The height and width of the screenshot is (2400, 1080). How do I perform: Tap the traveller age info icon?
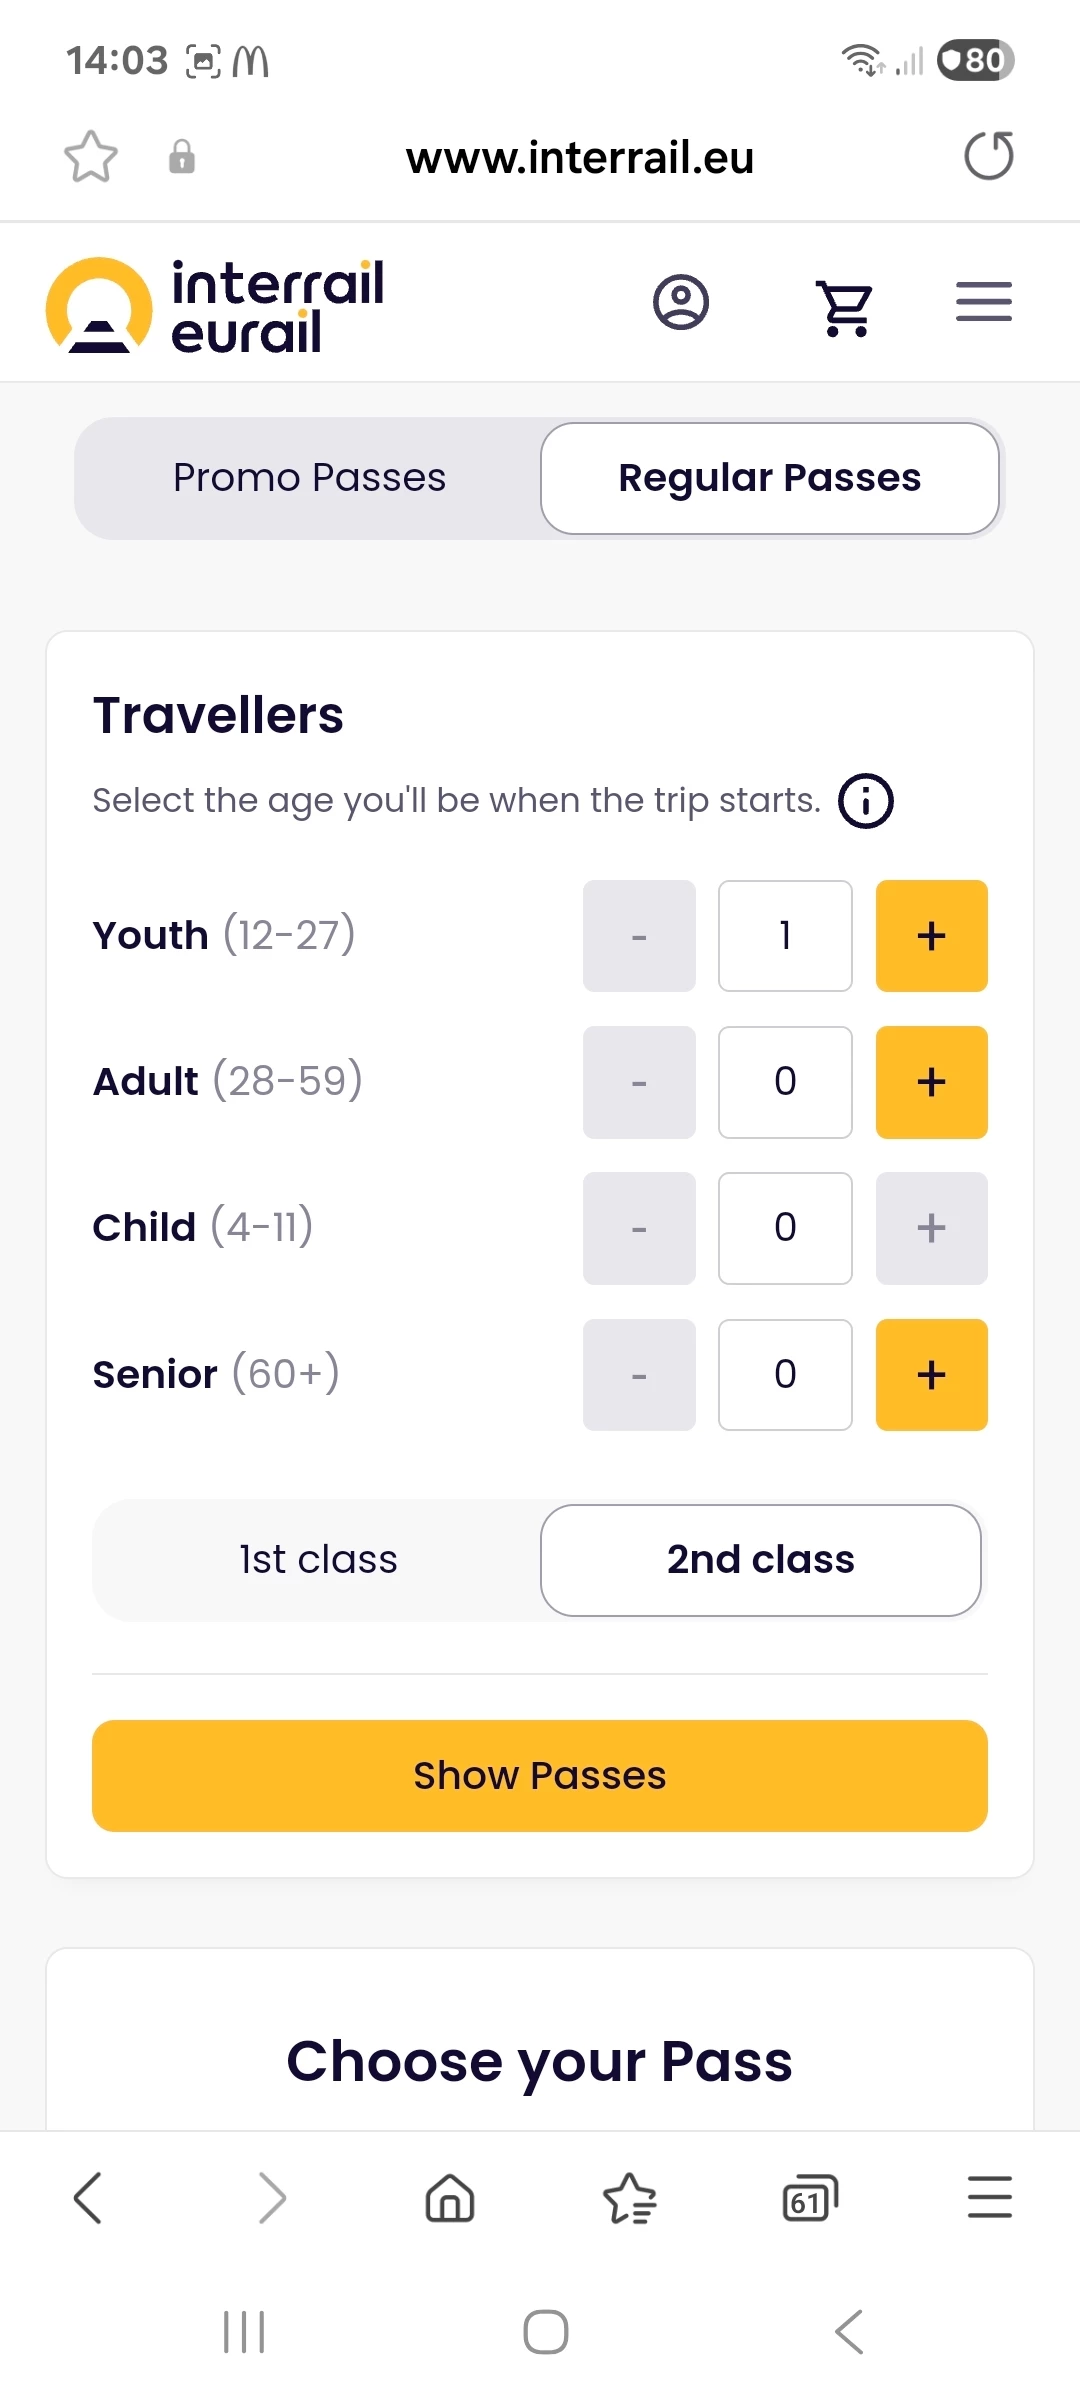[865, 801]
